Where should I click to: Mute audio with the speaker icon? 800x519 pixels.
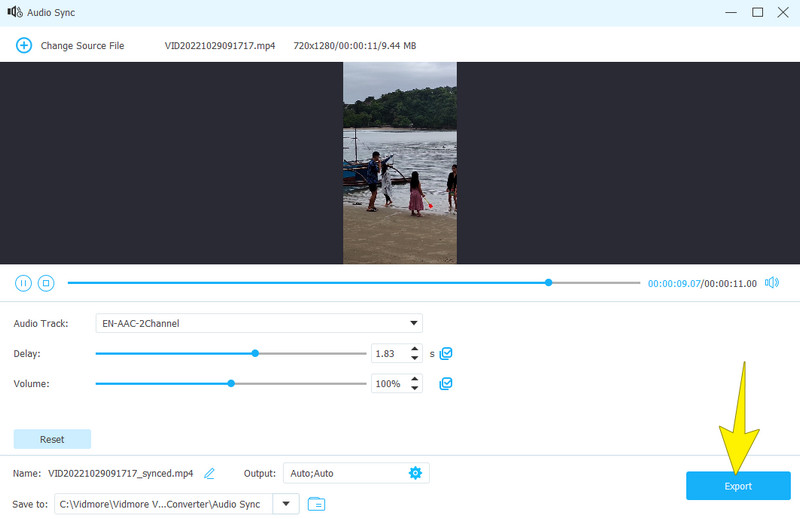[x=772, y=283]
